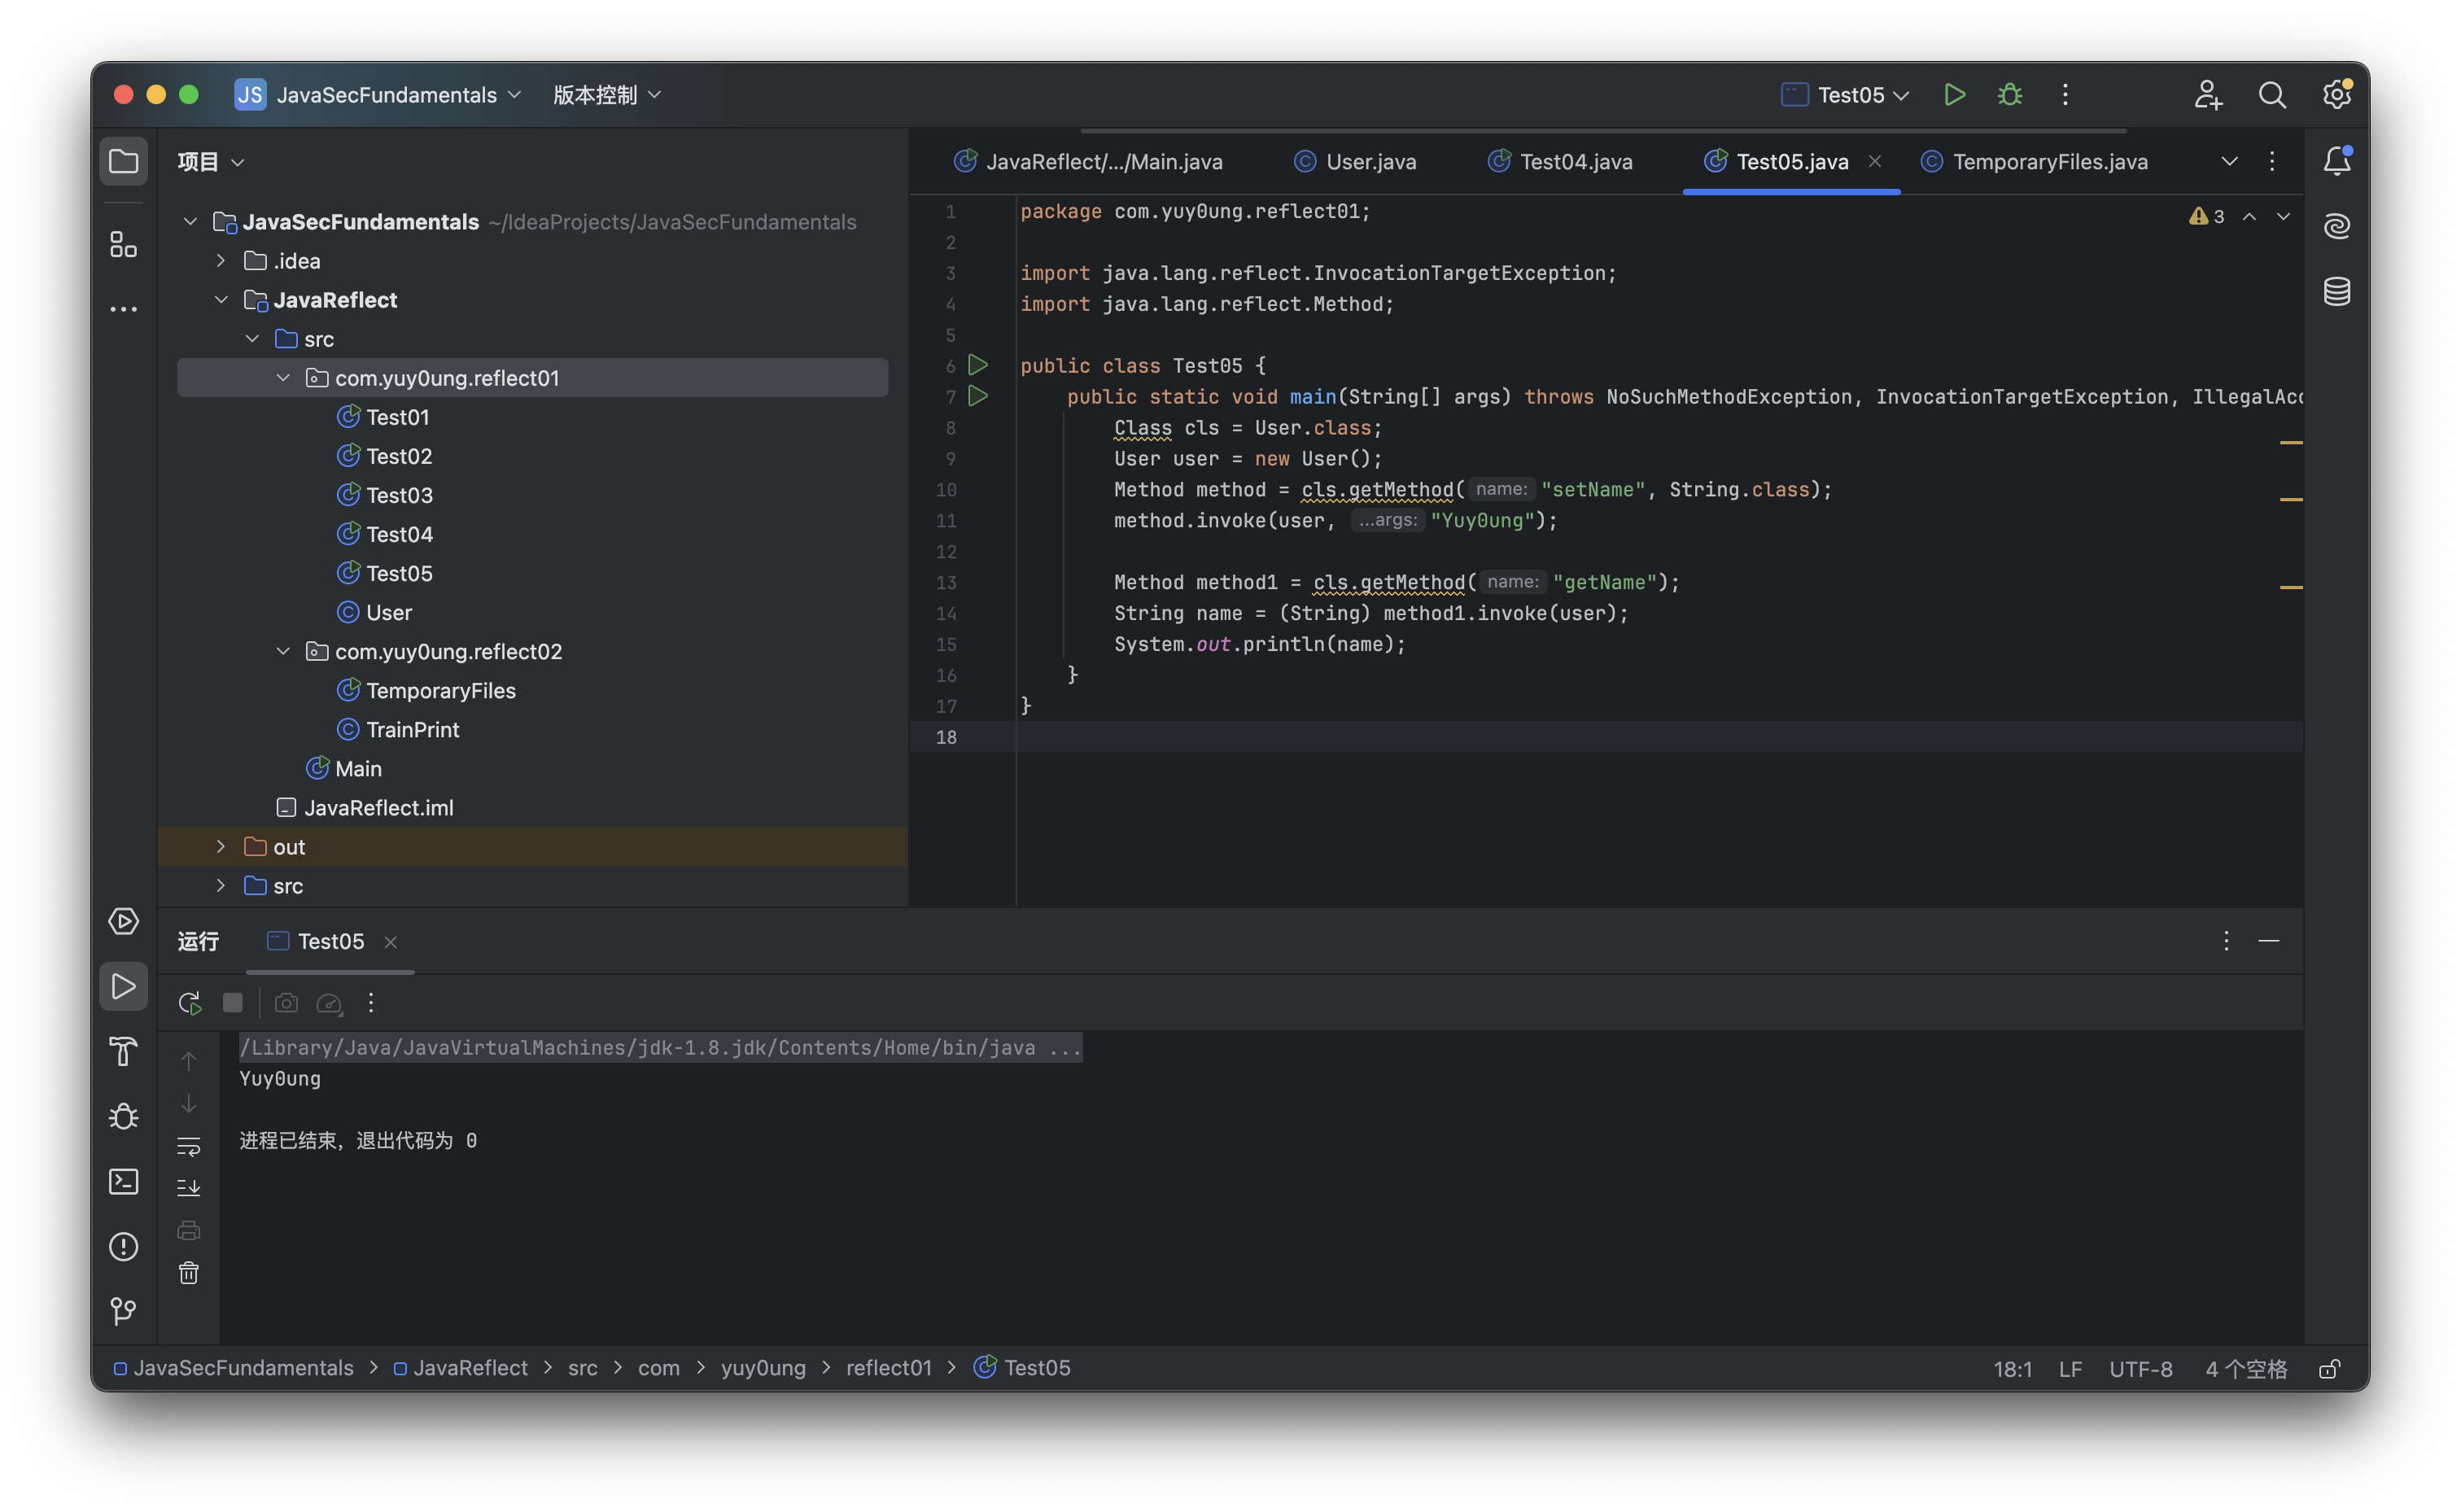Open the Notifications bell icon
The height and width of the screenshot is (1512, 2461).
[x=2336, y=161]
